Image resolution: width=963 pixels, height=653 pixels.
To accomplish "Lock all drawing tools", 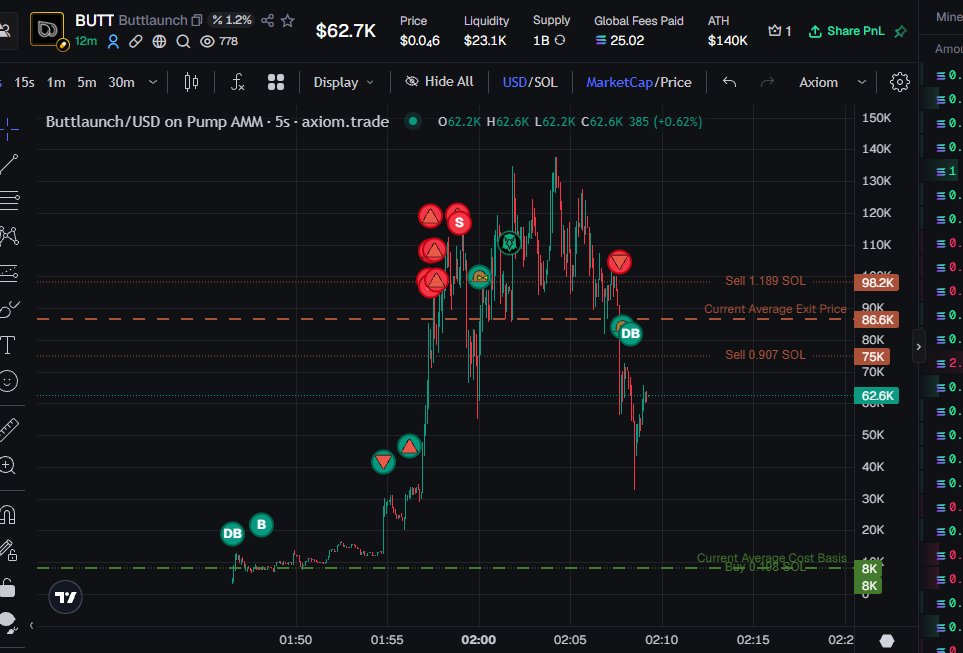I will pos(7,588).
